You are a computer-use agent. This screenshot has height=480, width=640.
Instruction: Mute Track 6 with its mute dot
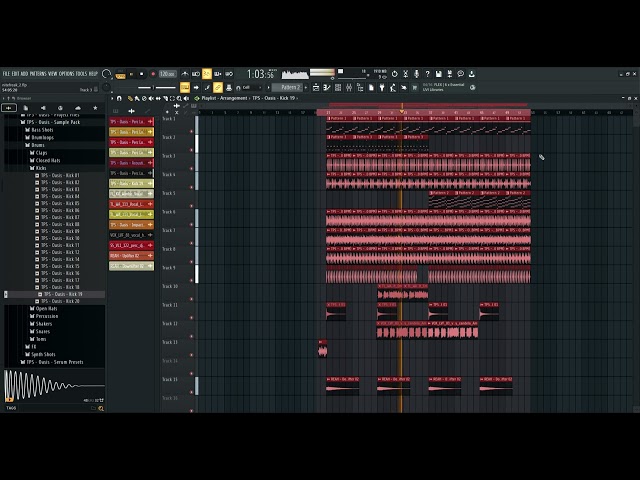tap(191, 224)
